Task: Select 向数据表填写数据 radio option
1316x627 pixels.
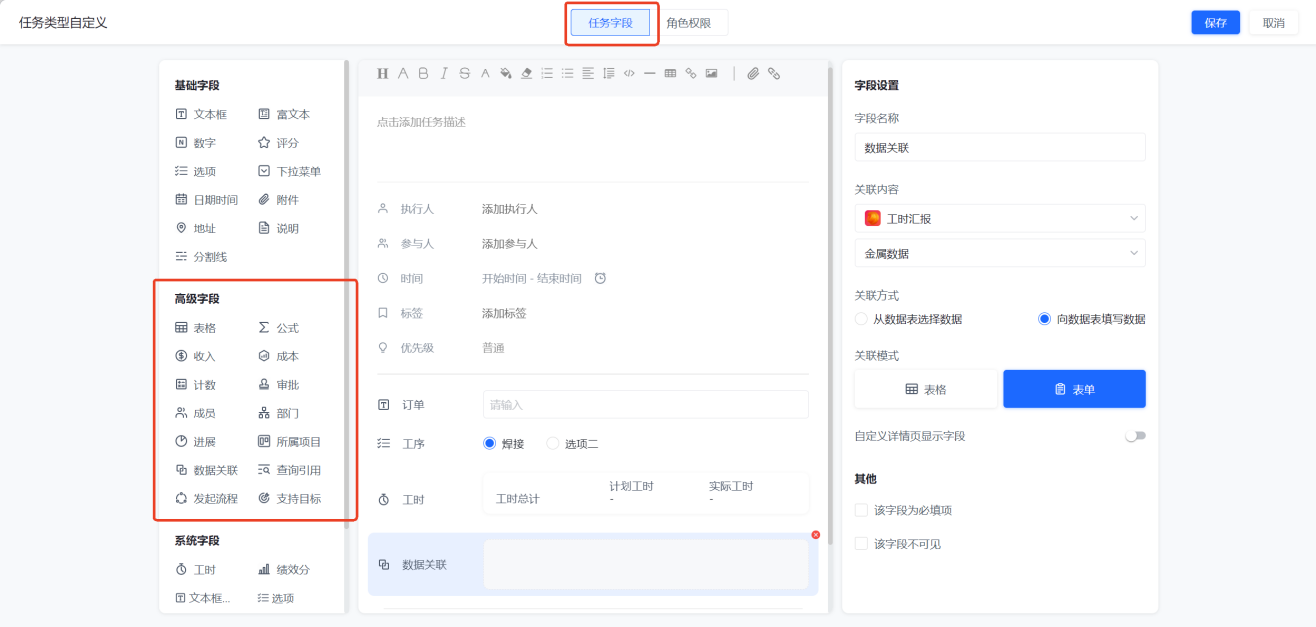Action: 1045,319
